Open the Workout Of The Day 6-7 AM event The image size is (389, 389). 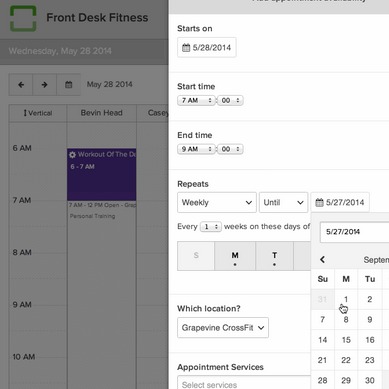tap(102, 174)
